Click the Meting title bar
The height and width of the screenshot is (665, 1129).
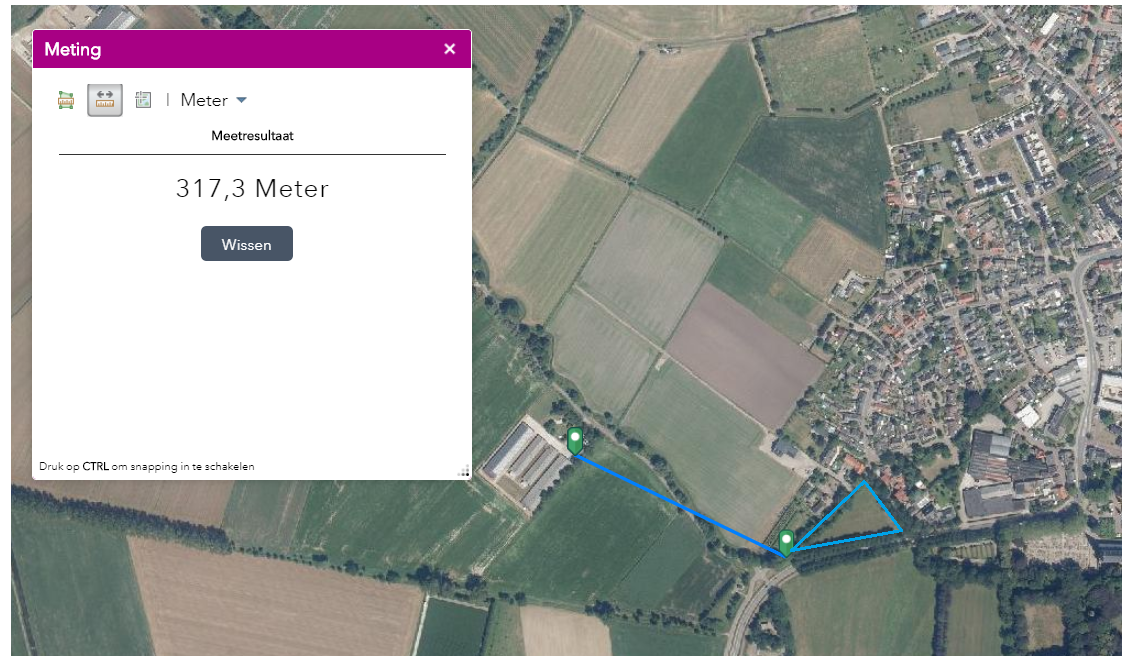(x=240, y=49)
